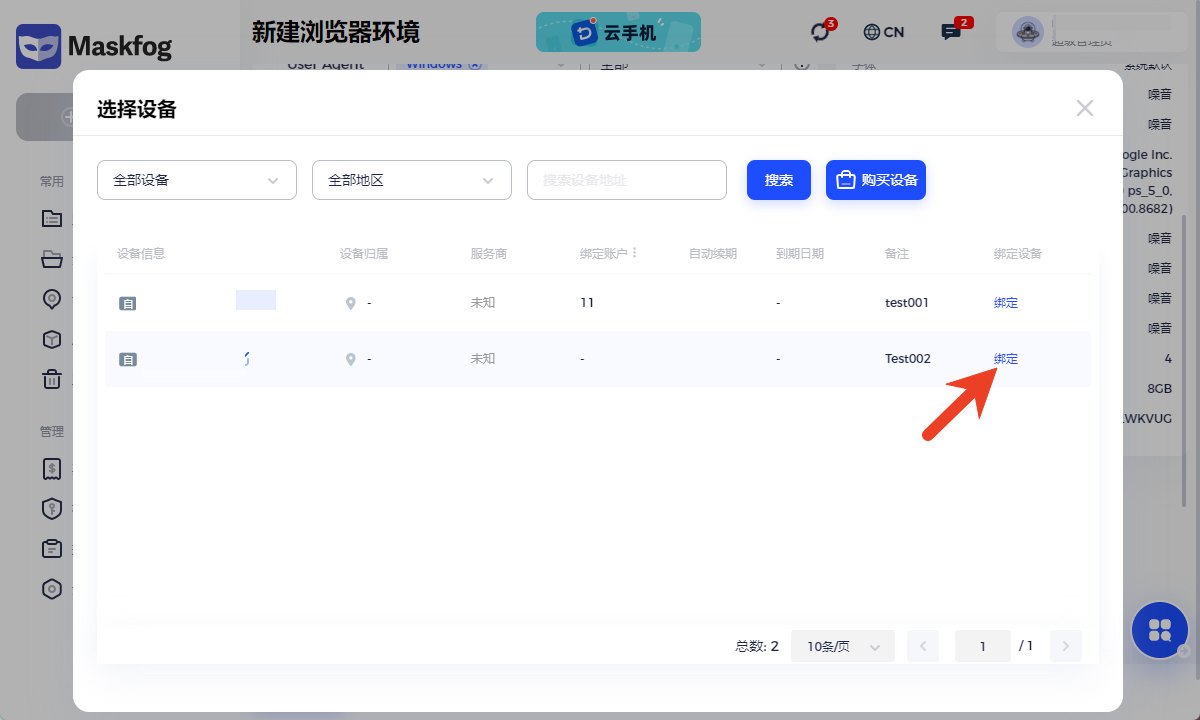Click the 搜索 search button

(x=778, y=180)
